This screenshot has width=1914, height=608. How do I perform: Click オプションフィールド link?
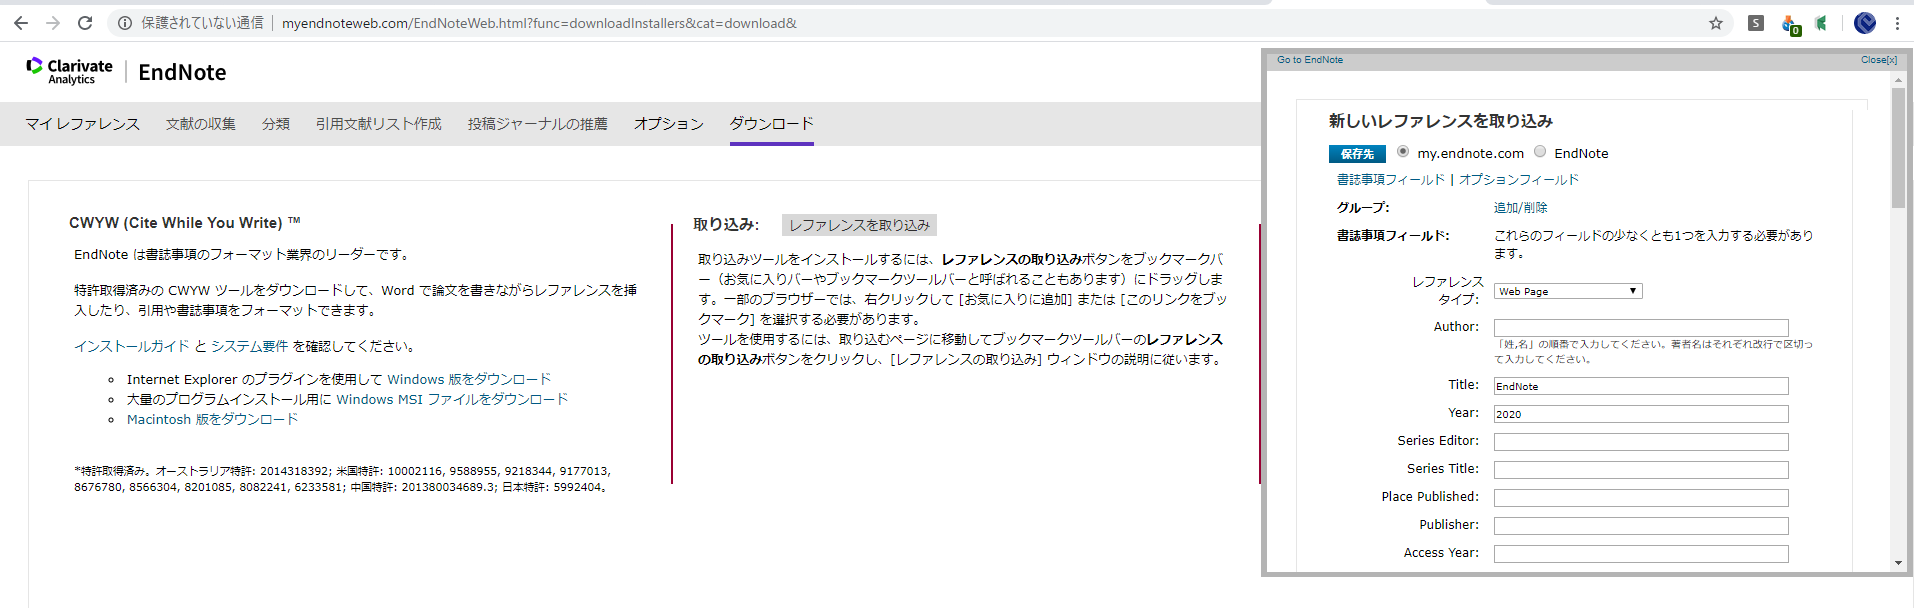(x=1519, y=180)
